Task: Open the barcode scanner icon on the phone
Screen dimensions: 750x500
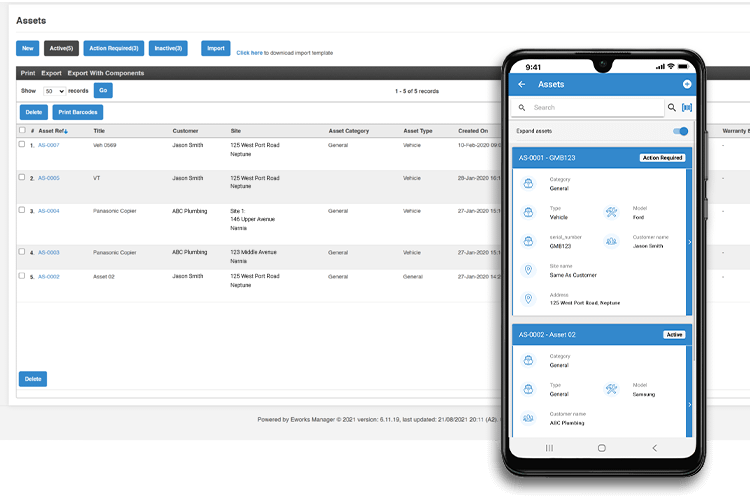Action: point(687,107)
